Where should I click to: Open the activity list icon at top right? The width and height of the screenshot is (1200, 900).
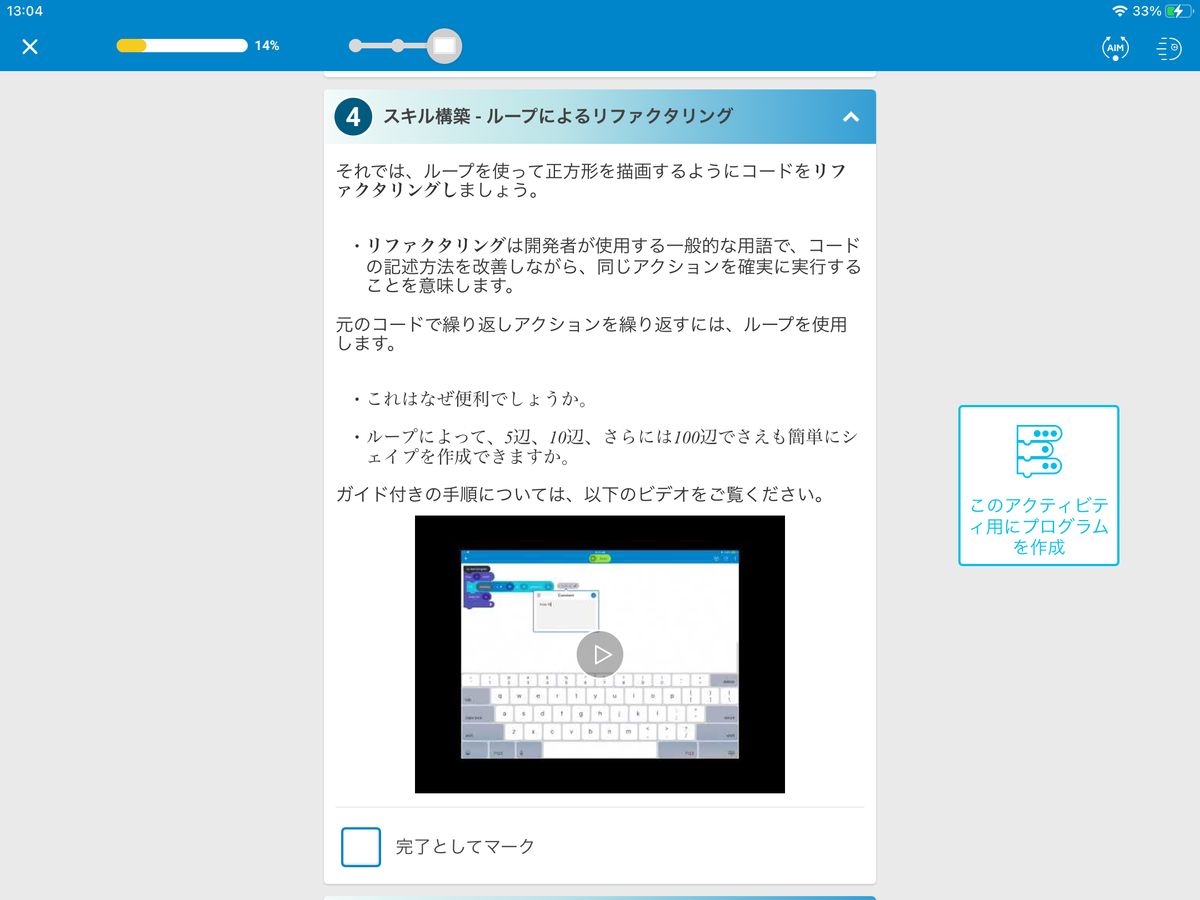pyautogui.click(x=1168, y=47)
